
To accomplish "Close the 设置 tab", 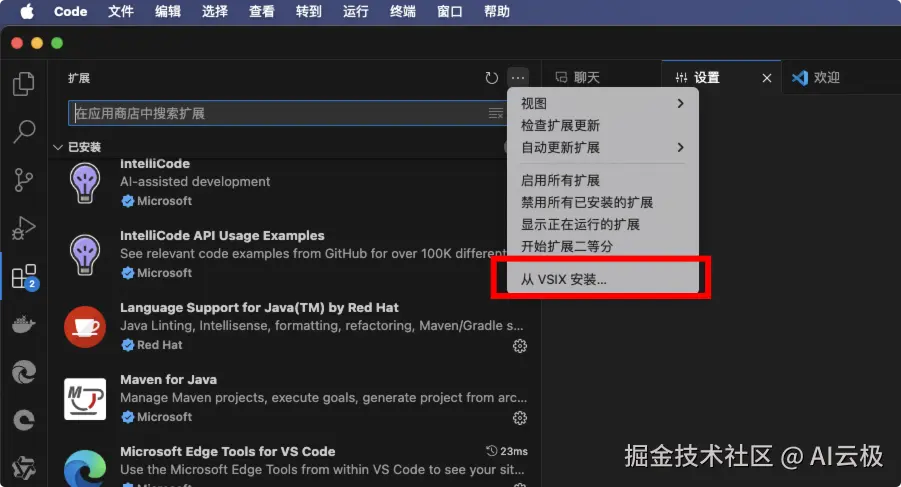I will [x=767, y=78].
